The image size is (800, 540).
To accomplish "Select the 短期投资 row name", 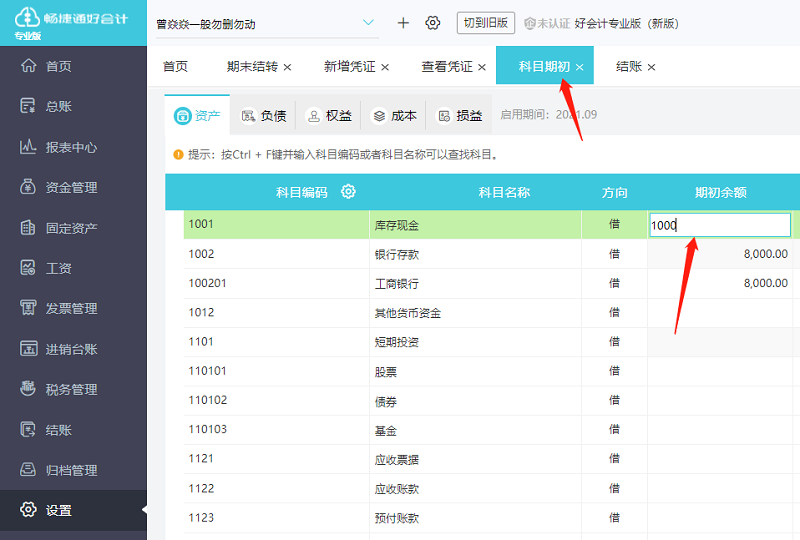I will pos(396,342).
